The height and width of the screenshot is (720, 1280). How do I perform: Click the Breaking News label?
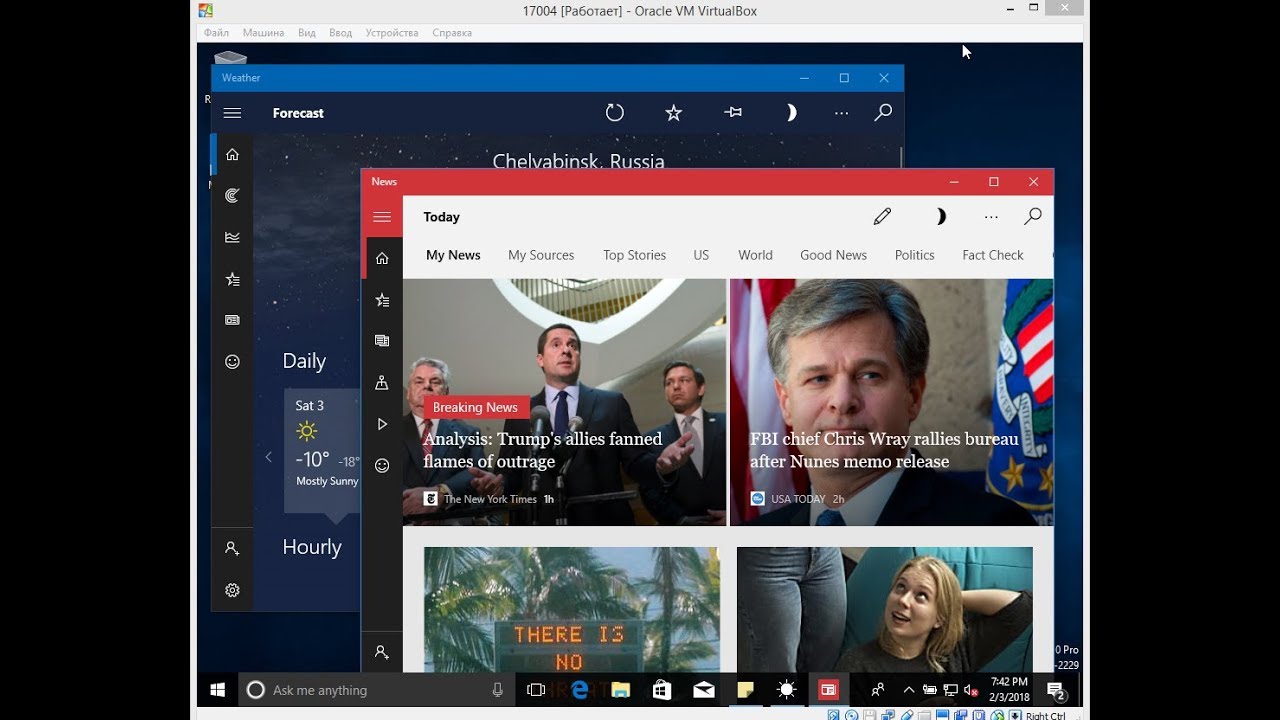click(475, 407)
